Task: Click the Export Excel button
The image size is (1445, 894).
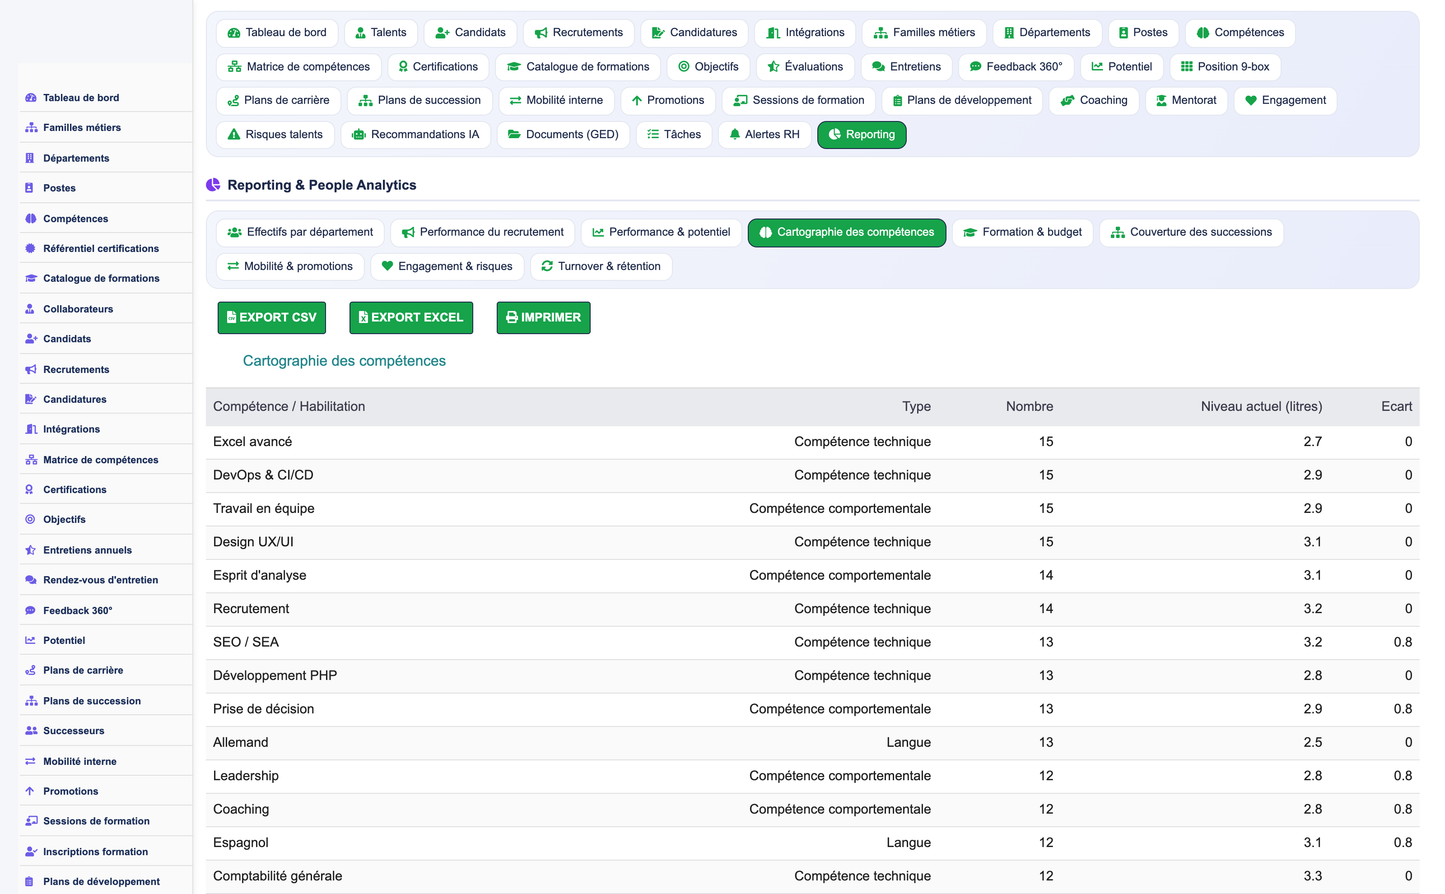Action: (x=411, y=318)
